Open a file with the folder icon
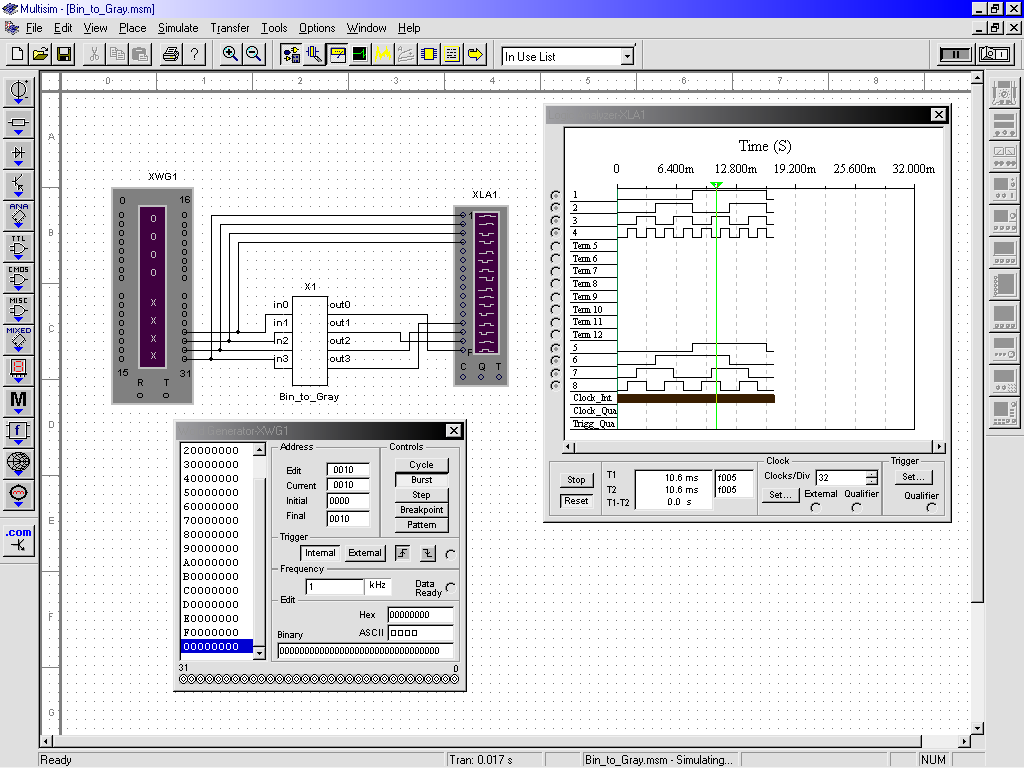1024x768 pixels. pos(40,54)
